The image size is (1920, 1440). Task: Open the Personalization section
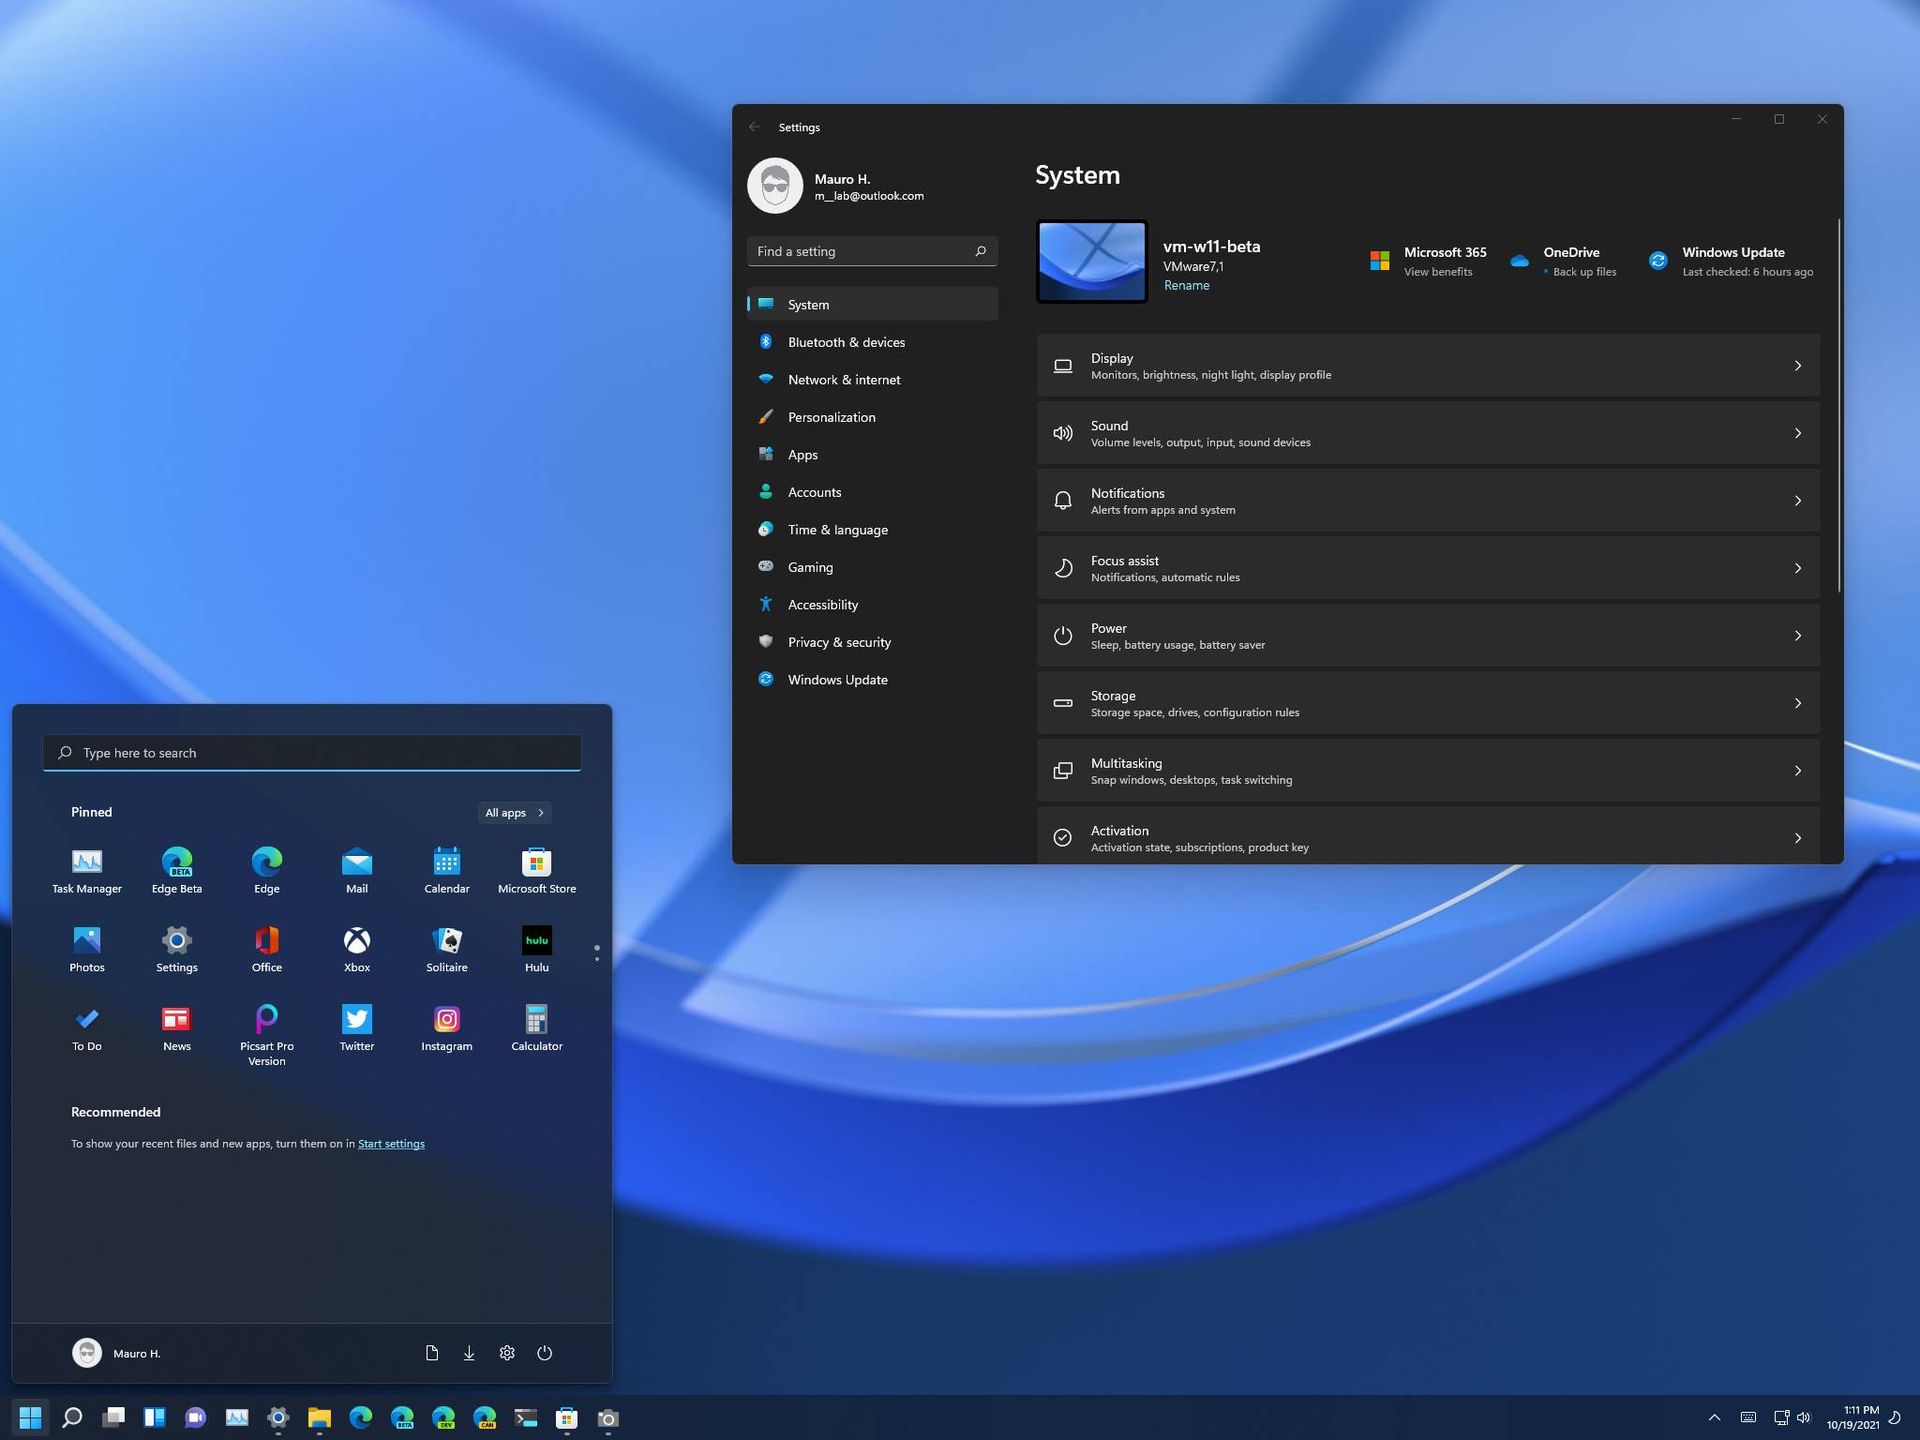coord(832,417)
